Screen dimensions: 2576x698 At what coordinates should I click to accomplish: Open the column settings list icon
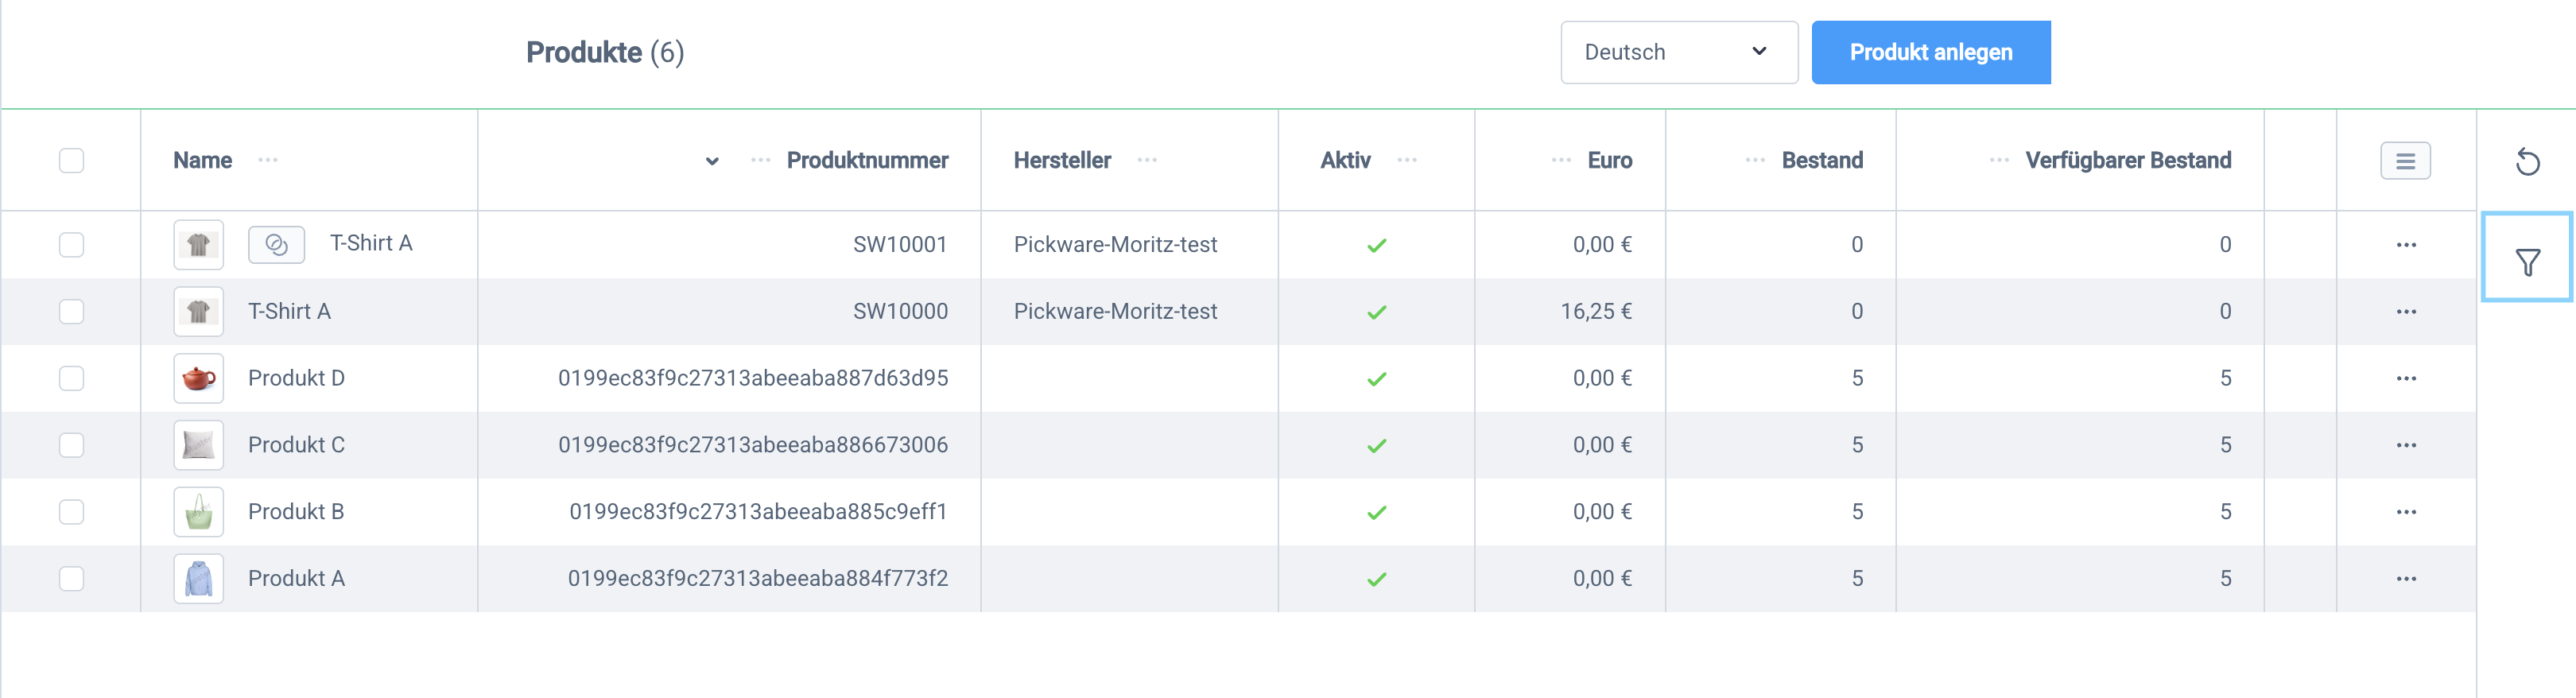point(2405,161)
